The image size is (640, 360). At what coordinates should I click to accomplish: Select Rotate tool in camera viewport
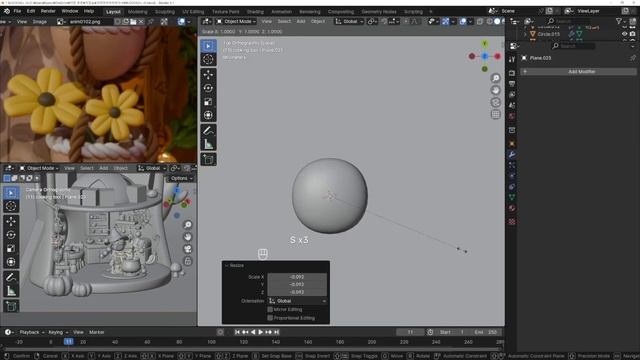point(11,235)
